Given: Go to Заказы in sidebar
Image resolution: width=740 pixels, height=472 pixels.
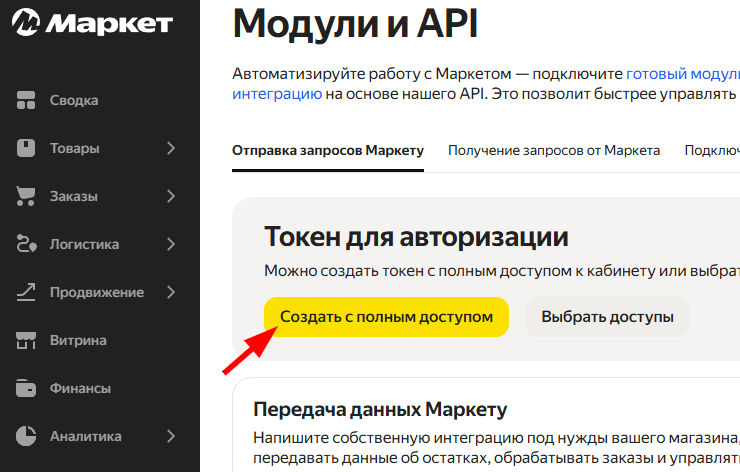Looking at the screenshot, I should pos(74,196).
